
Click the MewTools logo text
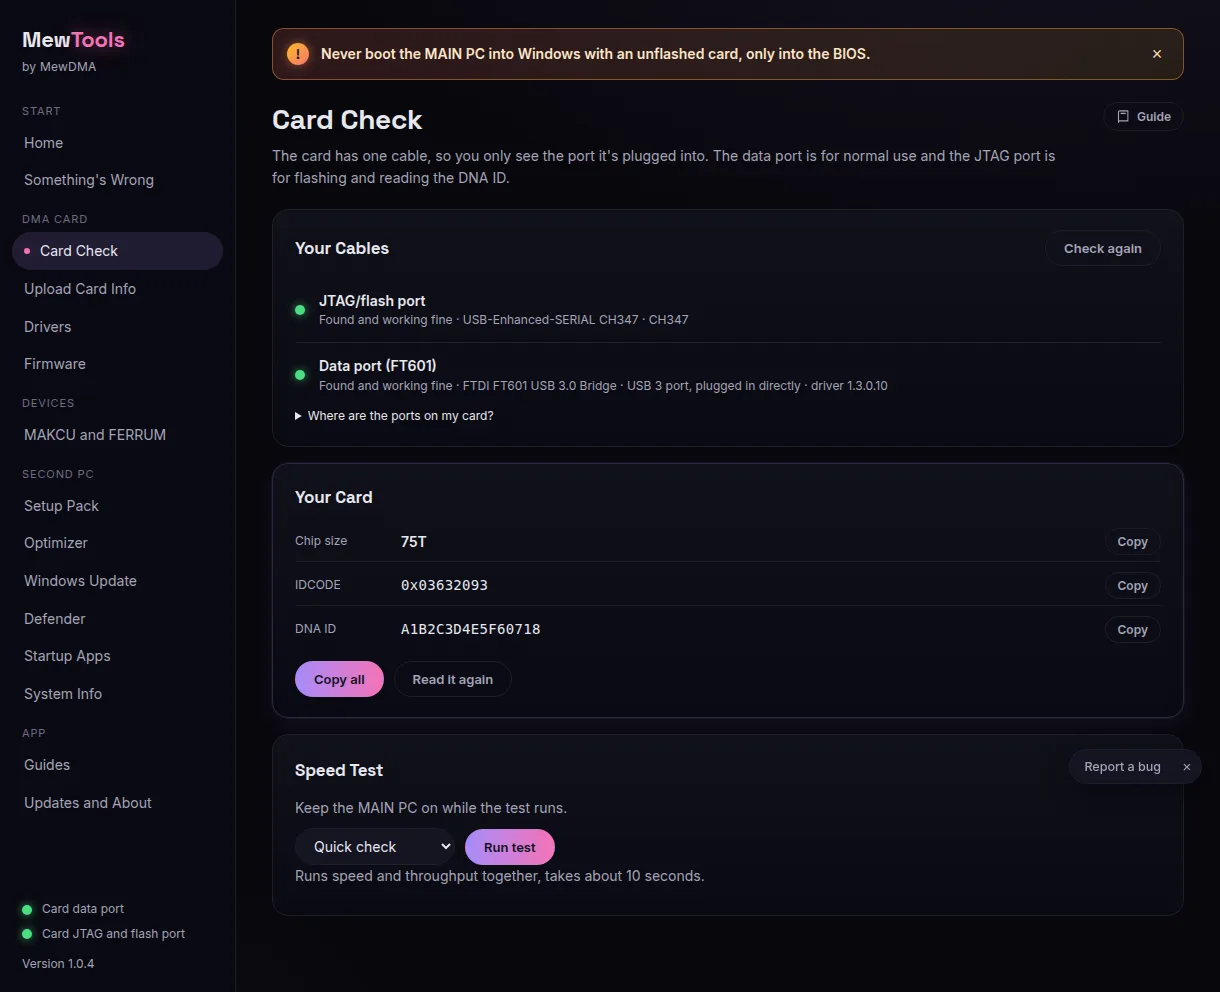click(74, 40)
